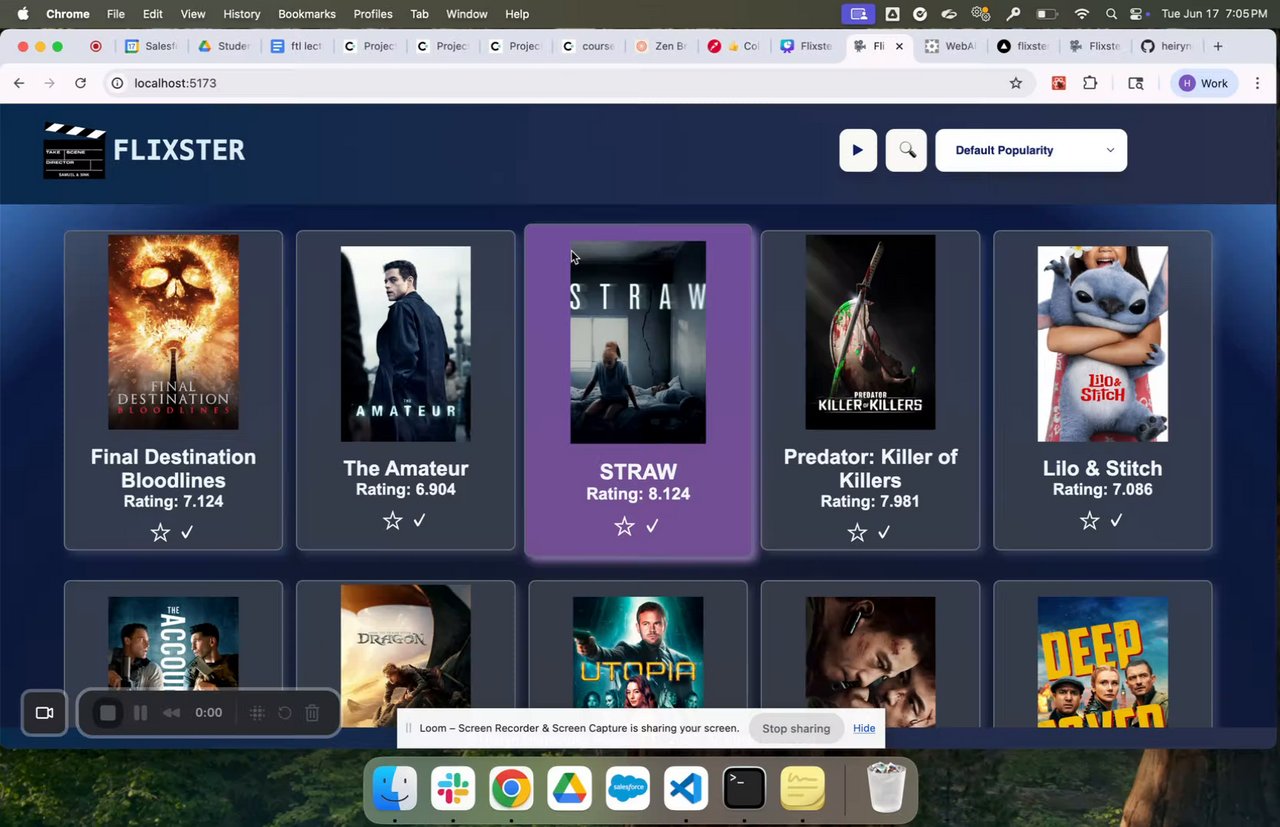1280x827 pixels.
Task: Delete the Loom recording with the trash icon
Action: point(312,713)
